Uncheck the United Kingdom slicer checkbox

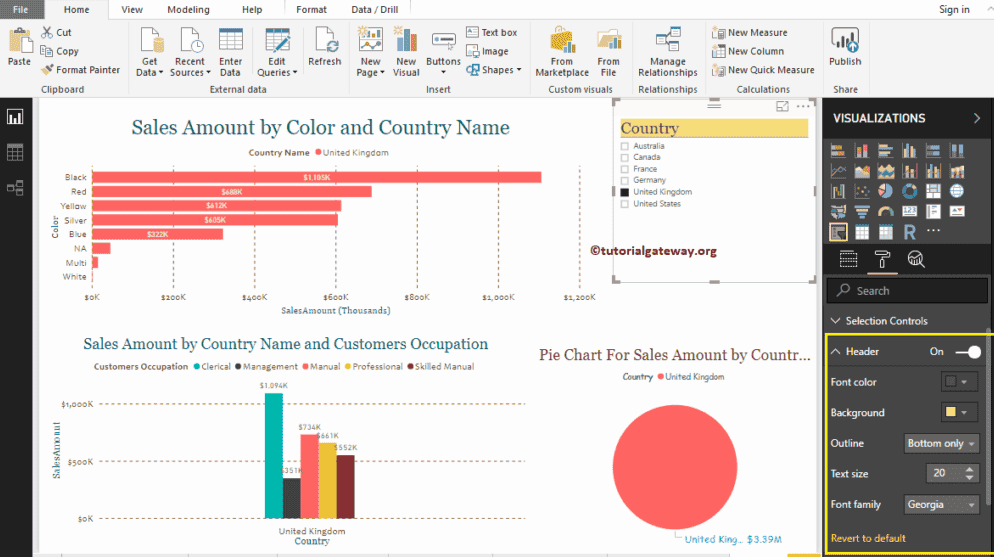click(625, 192)
